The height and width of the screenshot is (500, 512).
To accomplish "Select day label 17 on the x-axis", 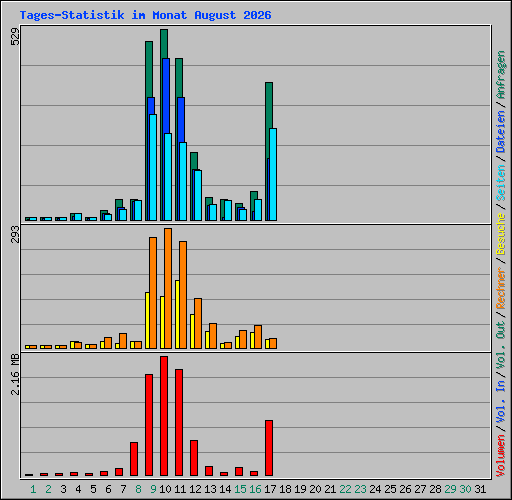I will point(270,489).
